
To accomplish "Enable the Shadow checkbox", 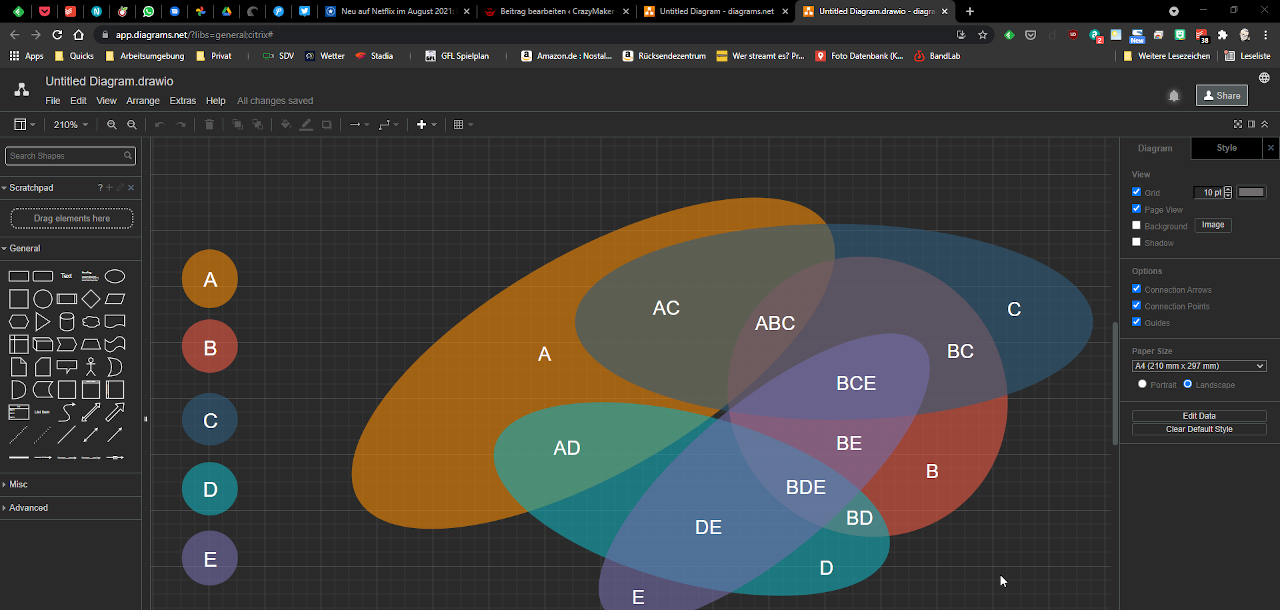I will pos(1136,242).
